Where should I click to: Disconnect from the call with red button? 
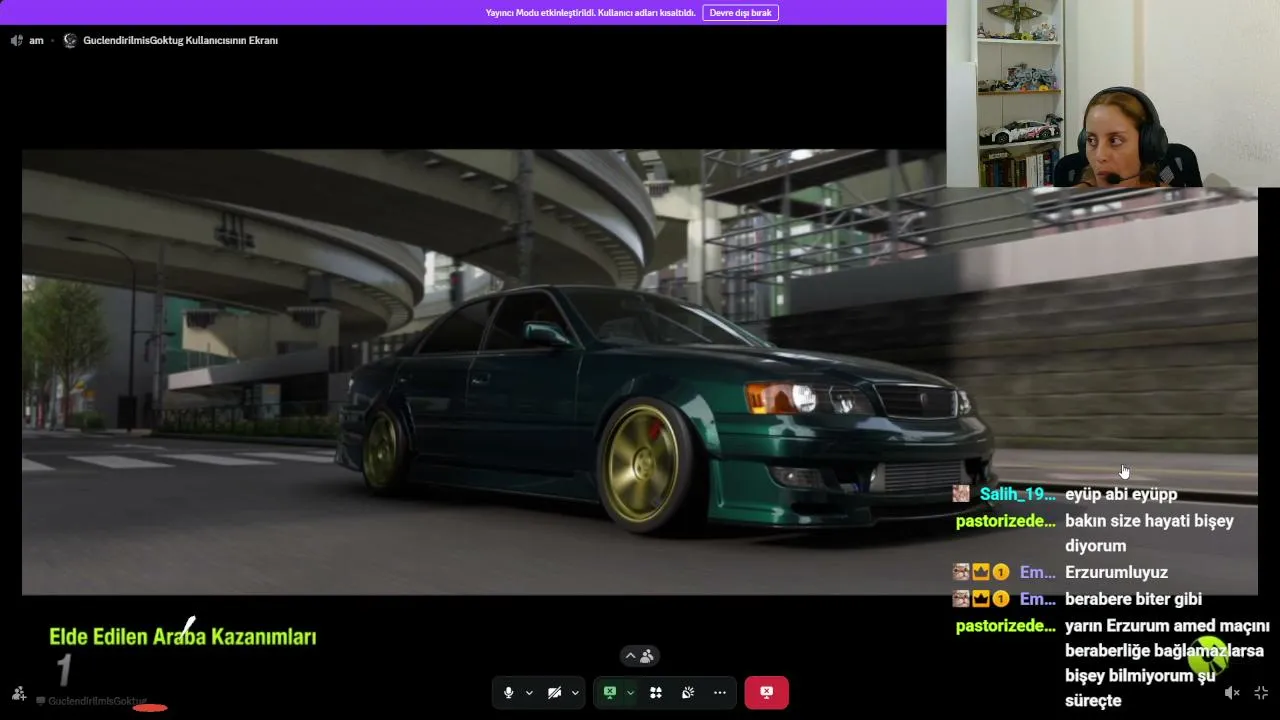pos(766,692)
